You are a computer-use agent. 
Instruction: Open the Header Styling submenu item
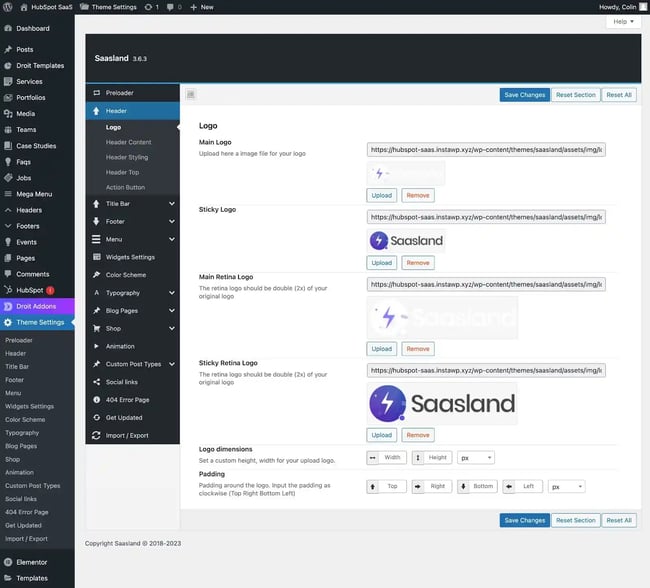tap(127, 157)
